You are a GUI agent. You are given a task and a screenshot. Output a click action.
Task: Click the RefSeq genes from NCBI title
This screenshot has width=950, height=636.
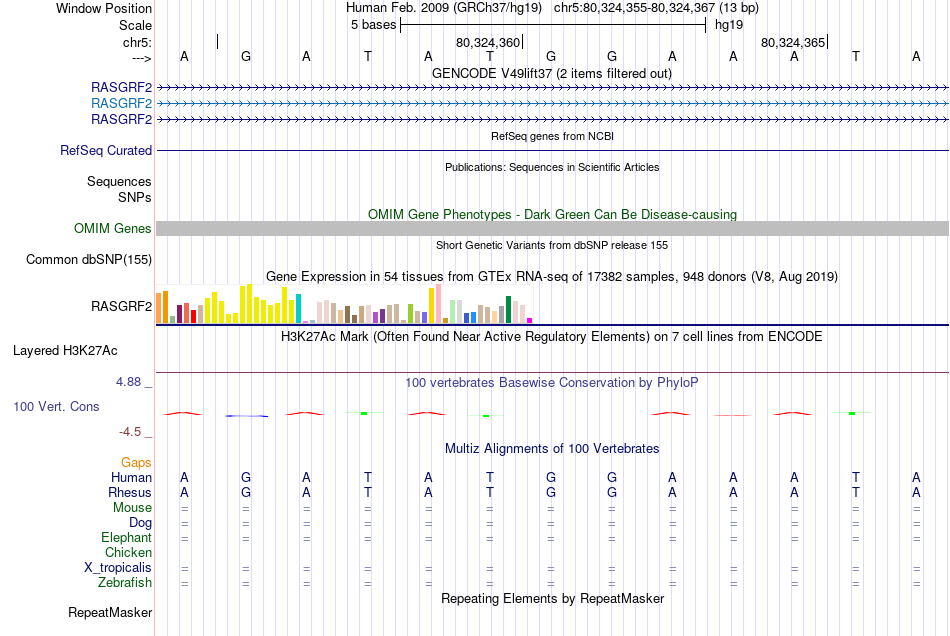pyautogui.click(x=553, y=136)
